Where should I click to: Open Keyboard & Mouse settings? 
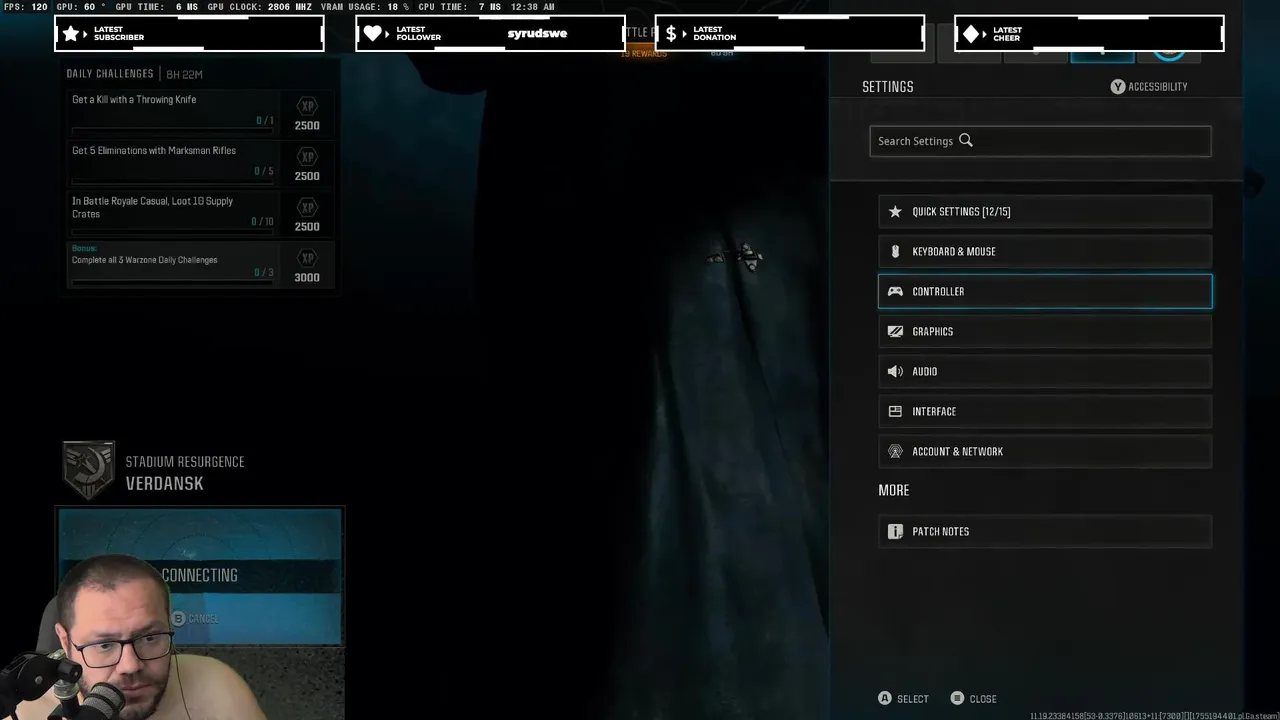1045,251
